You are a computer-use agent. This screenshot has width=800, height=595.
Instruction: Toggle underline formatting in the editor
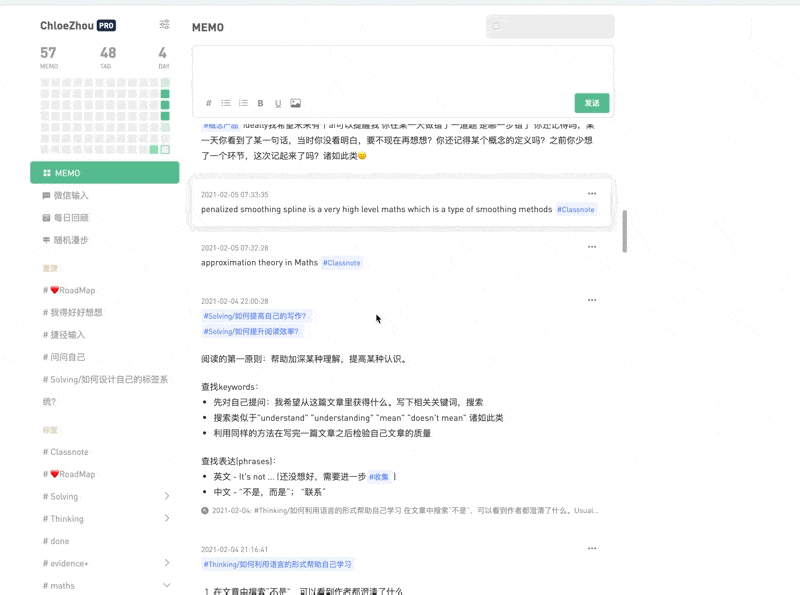point(278,104)
